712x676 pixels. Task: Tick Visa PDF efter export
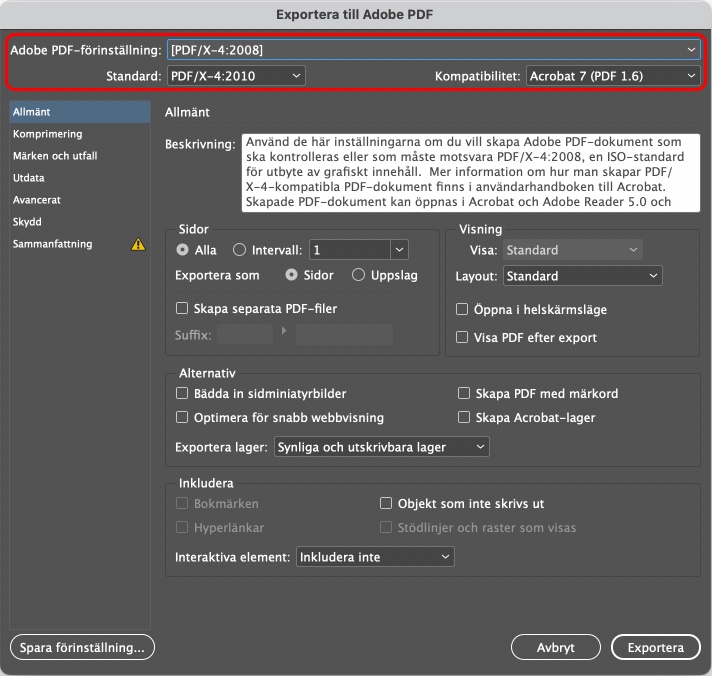[x=462, y=338]
